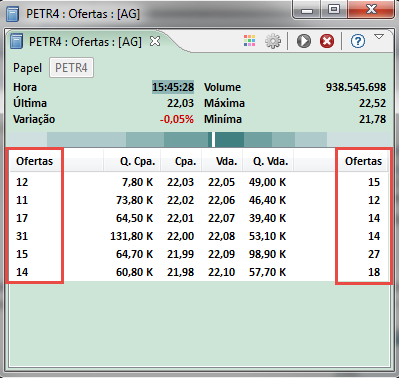Click the left Ofertas column header
Screen dimensions: 399x378
point(35,161)
